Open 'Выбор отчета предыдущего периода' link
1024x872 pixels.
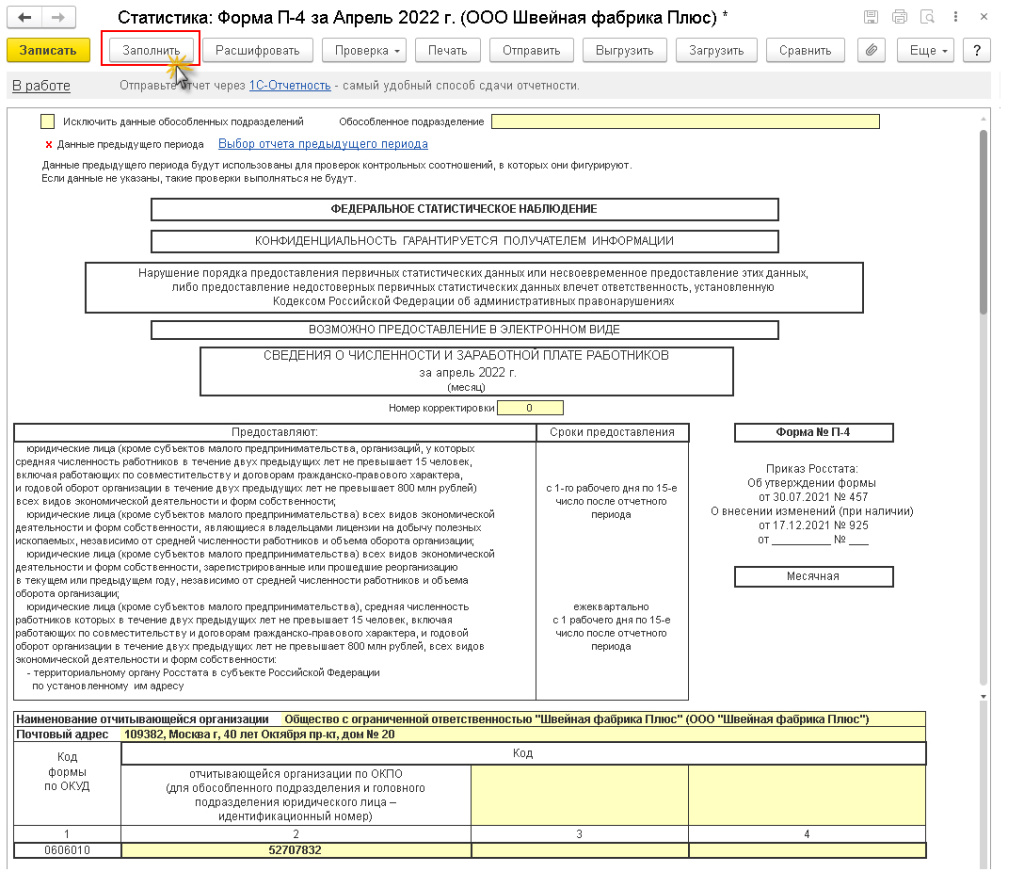[322, 144]
